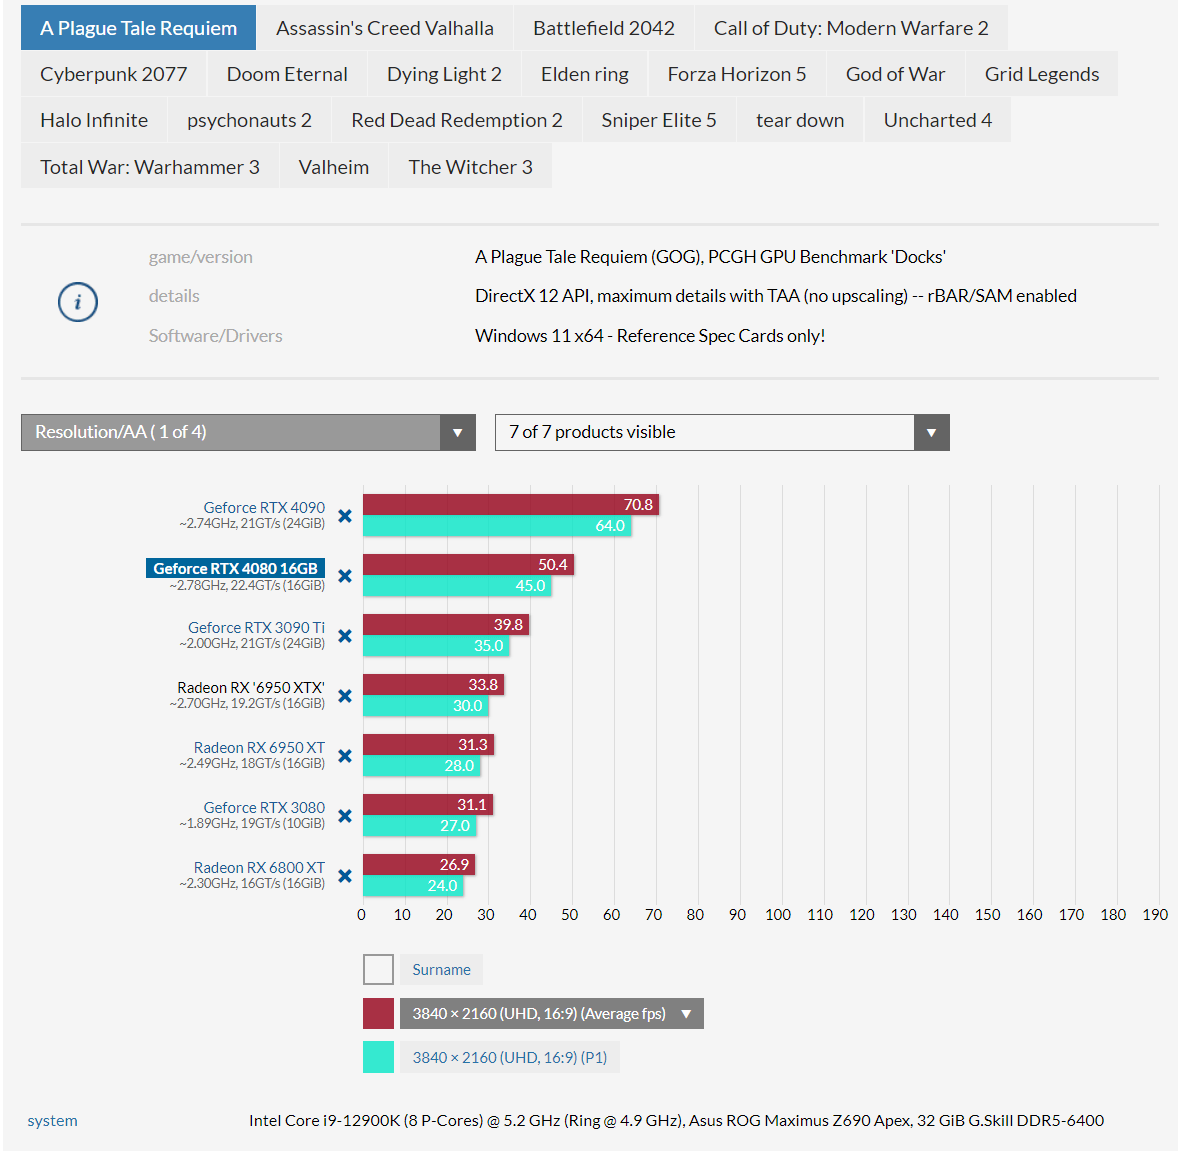The height and width of the screenshot is (1151, 1179).
Task: Remove Geforce RTX 4090 with its X icon
Action: (x=345, y=516)
